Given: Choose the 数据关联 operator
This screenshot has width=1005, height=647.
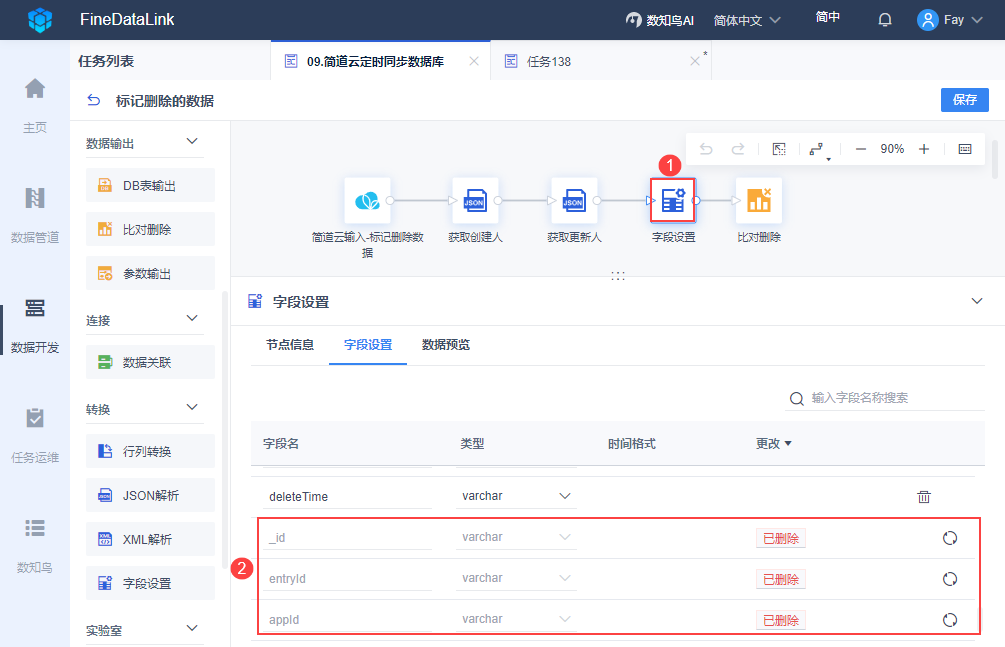Looking at the screenshot, I should 151,362.
